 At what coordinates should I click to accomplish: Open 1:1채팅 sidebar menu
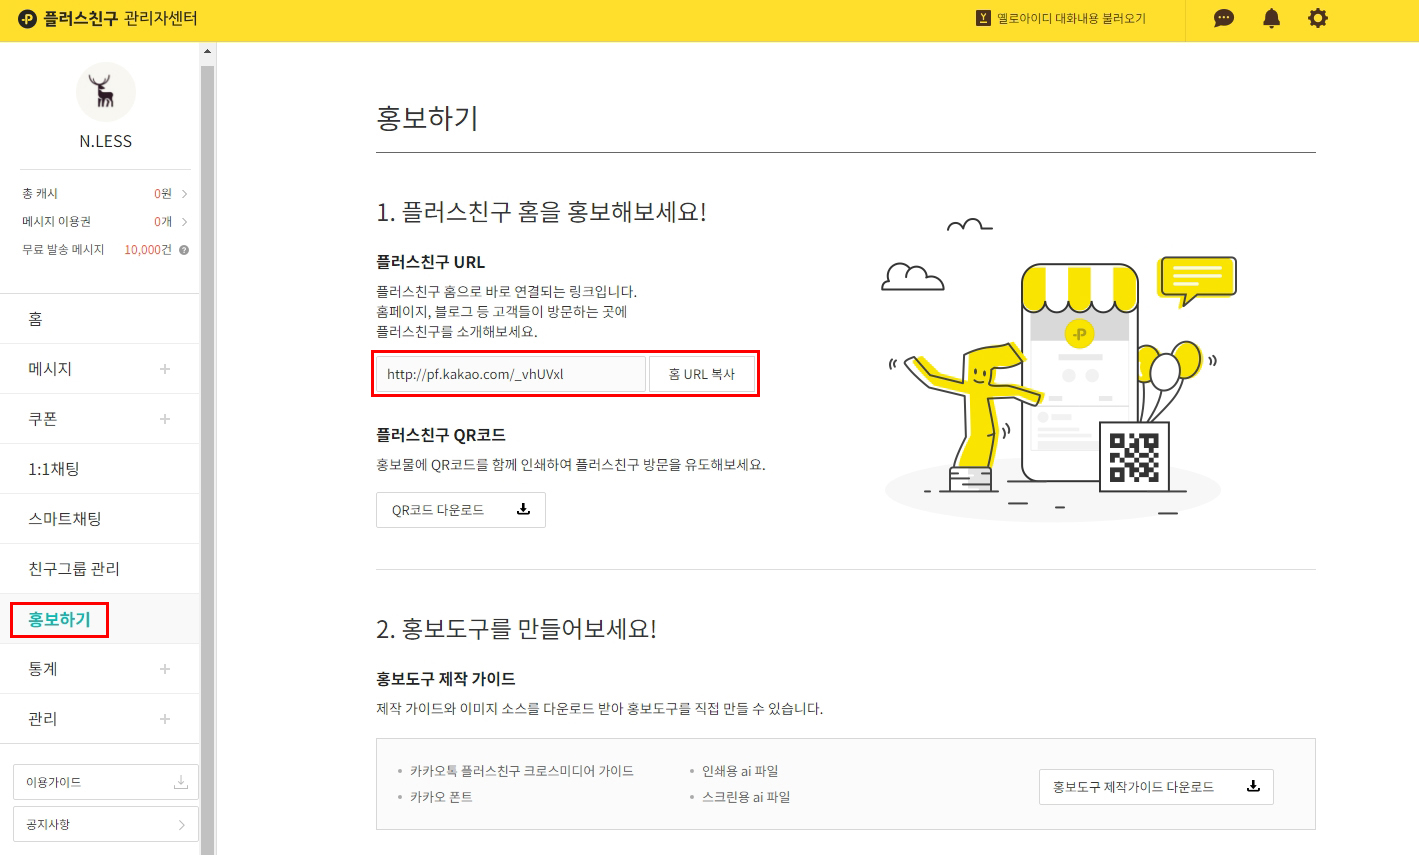click(x=100, y=469)
